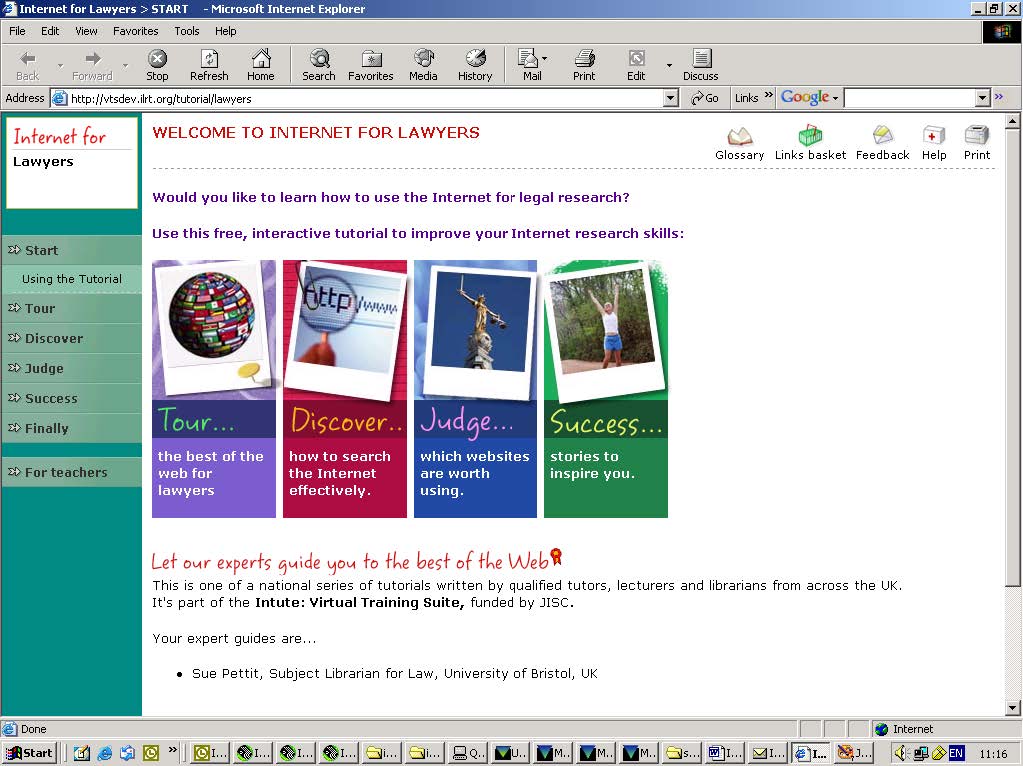Click the Tour globe picture card
The height and width of the screenshot is (766, 1023).
coord(214,389)
